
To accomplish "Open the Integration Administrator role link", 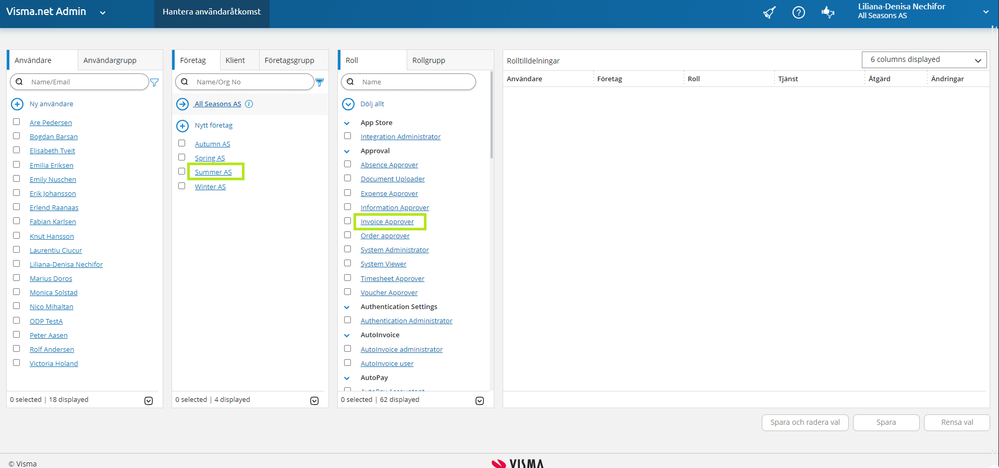I will [x=401, y=137].
